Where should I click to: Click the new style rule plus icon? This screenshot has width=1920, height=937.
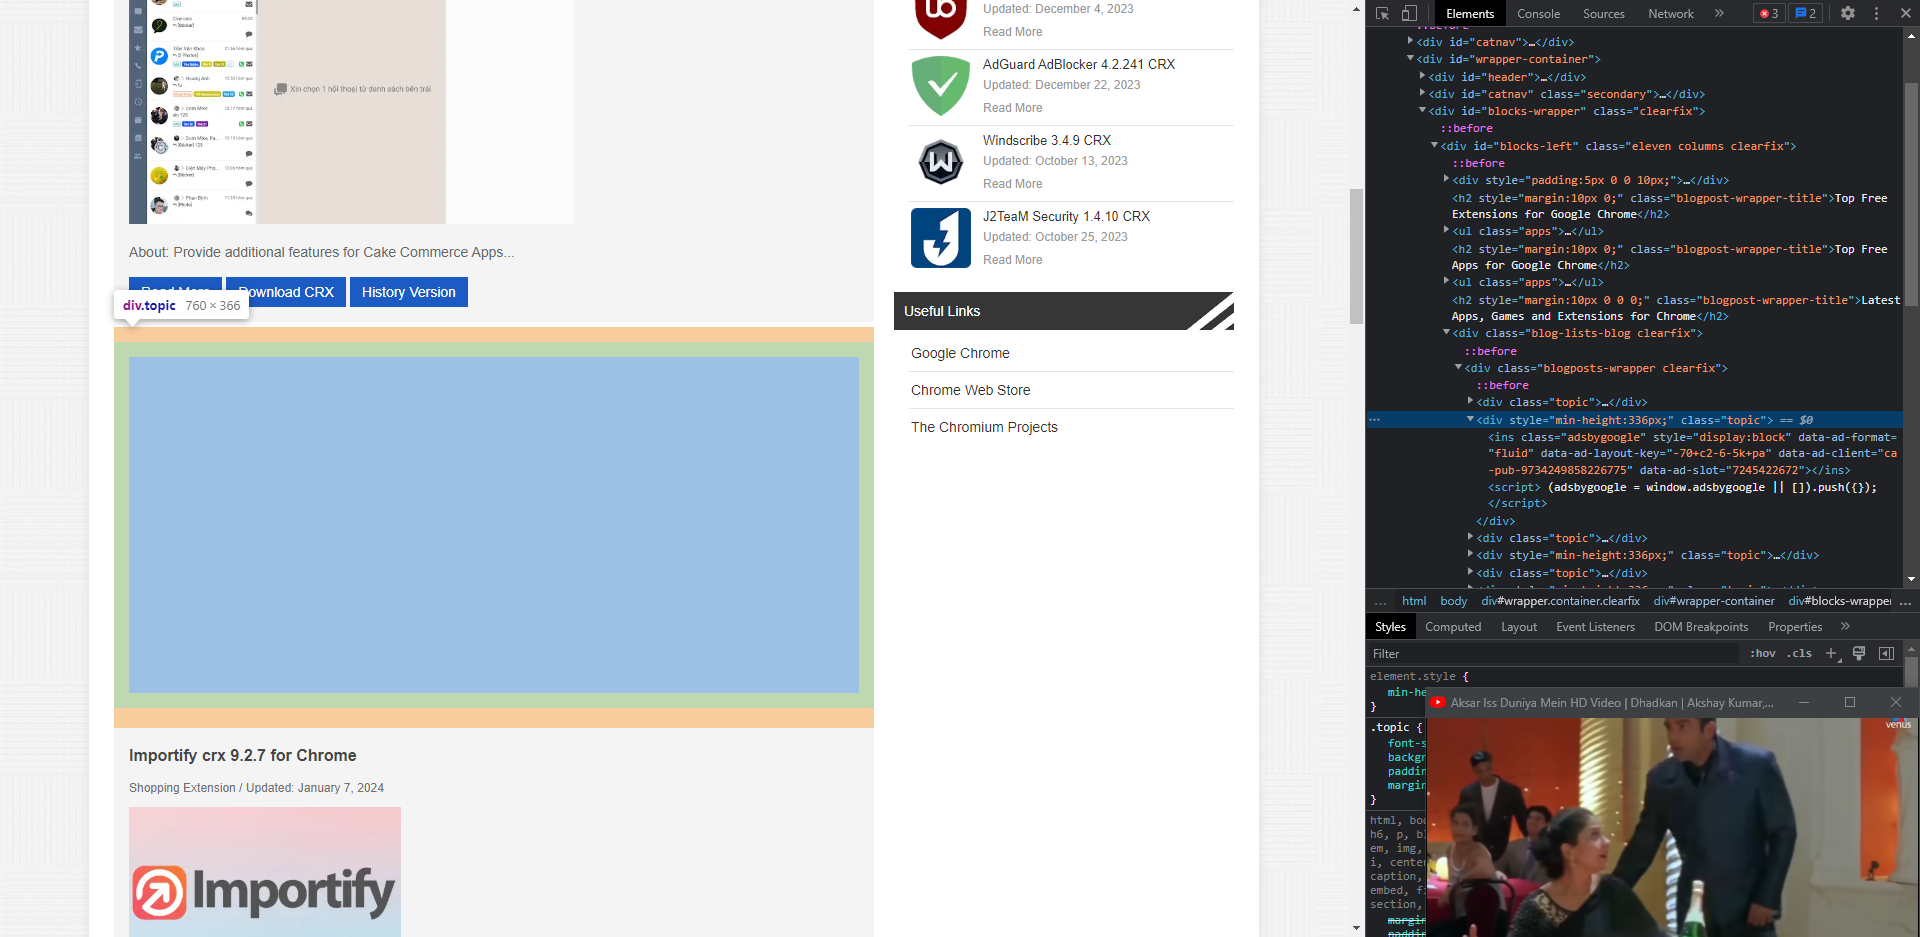point(1832,653)
